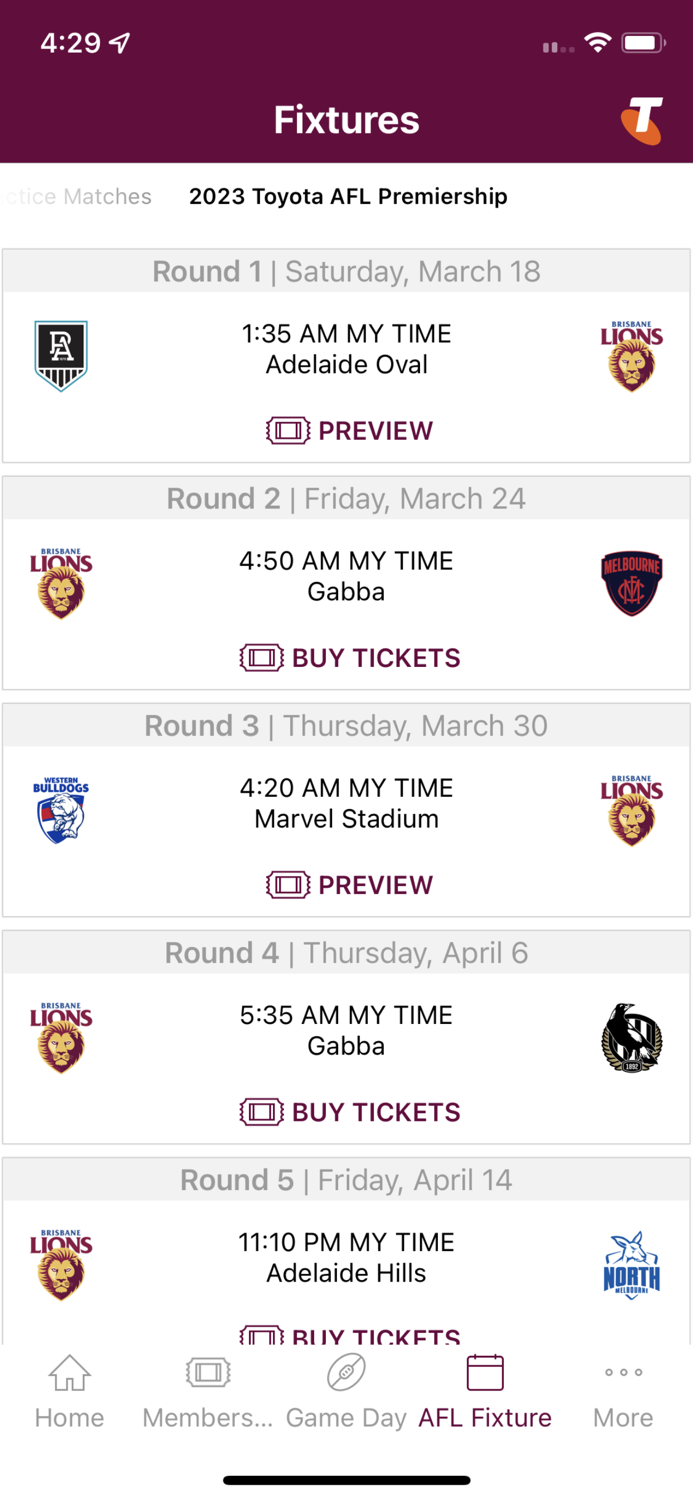Tap the Round 4 header row
The image size is (693, 1500).
pos(346,953)
